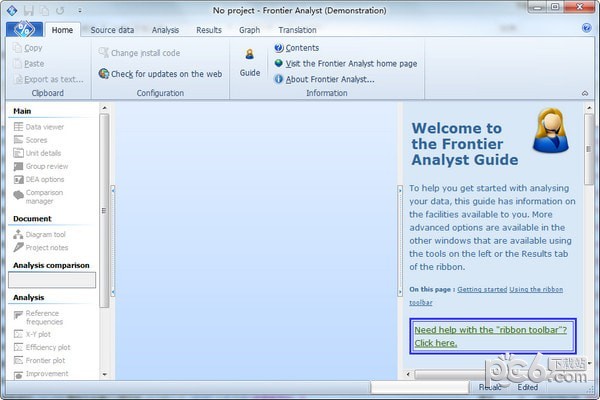Screen dimensions: 600x400
Task: Click the Scores icon in sidebar
Action: tap(18, 140)
